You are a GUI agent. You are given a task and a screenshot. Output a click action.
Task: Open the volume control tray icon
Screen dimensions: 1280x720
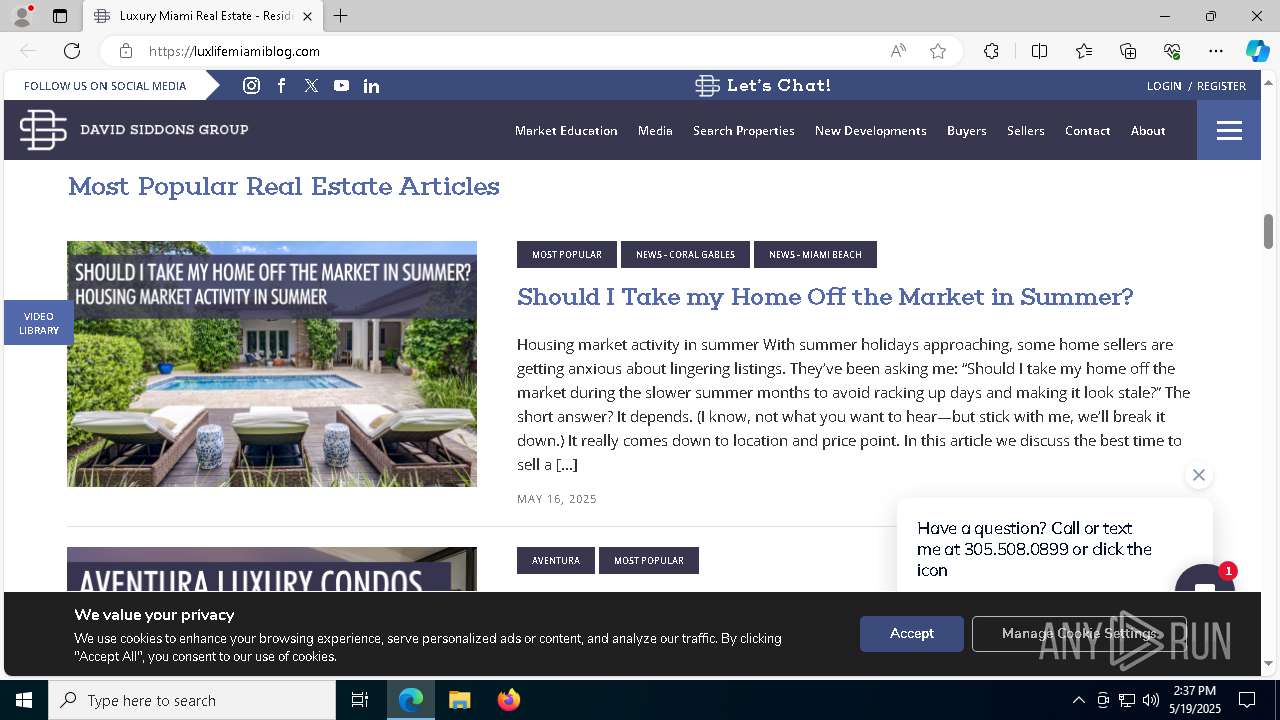[1151, 700]
